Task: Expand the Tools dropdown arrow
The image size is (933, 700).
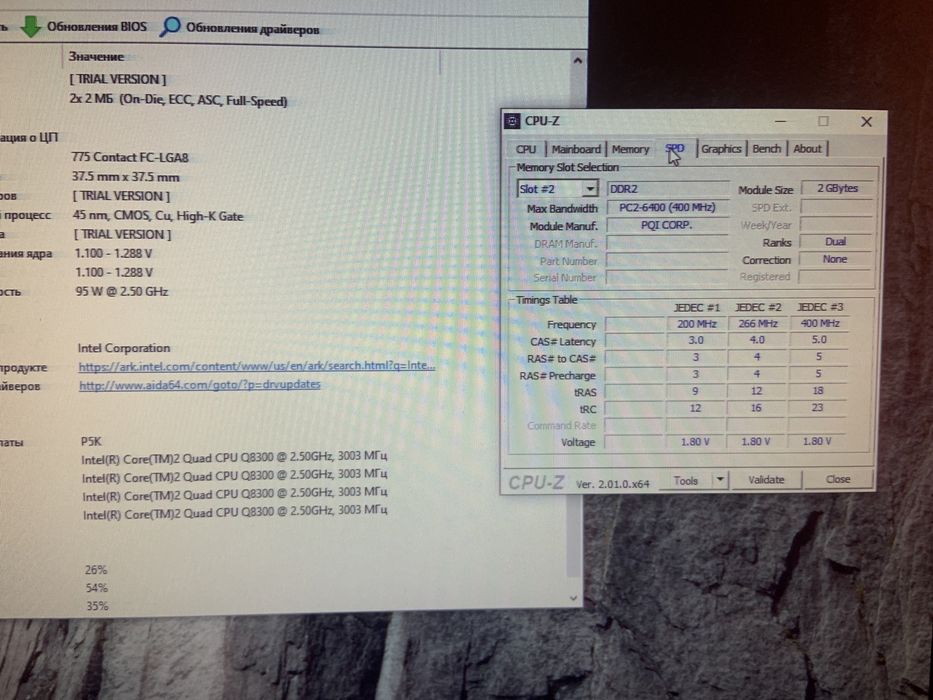Action: [720, 480]
